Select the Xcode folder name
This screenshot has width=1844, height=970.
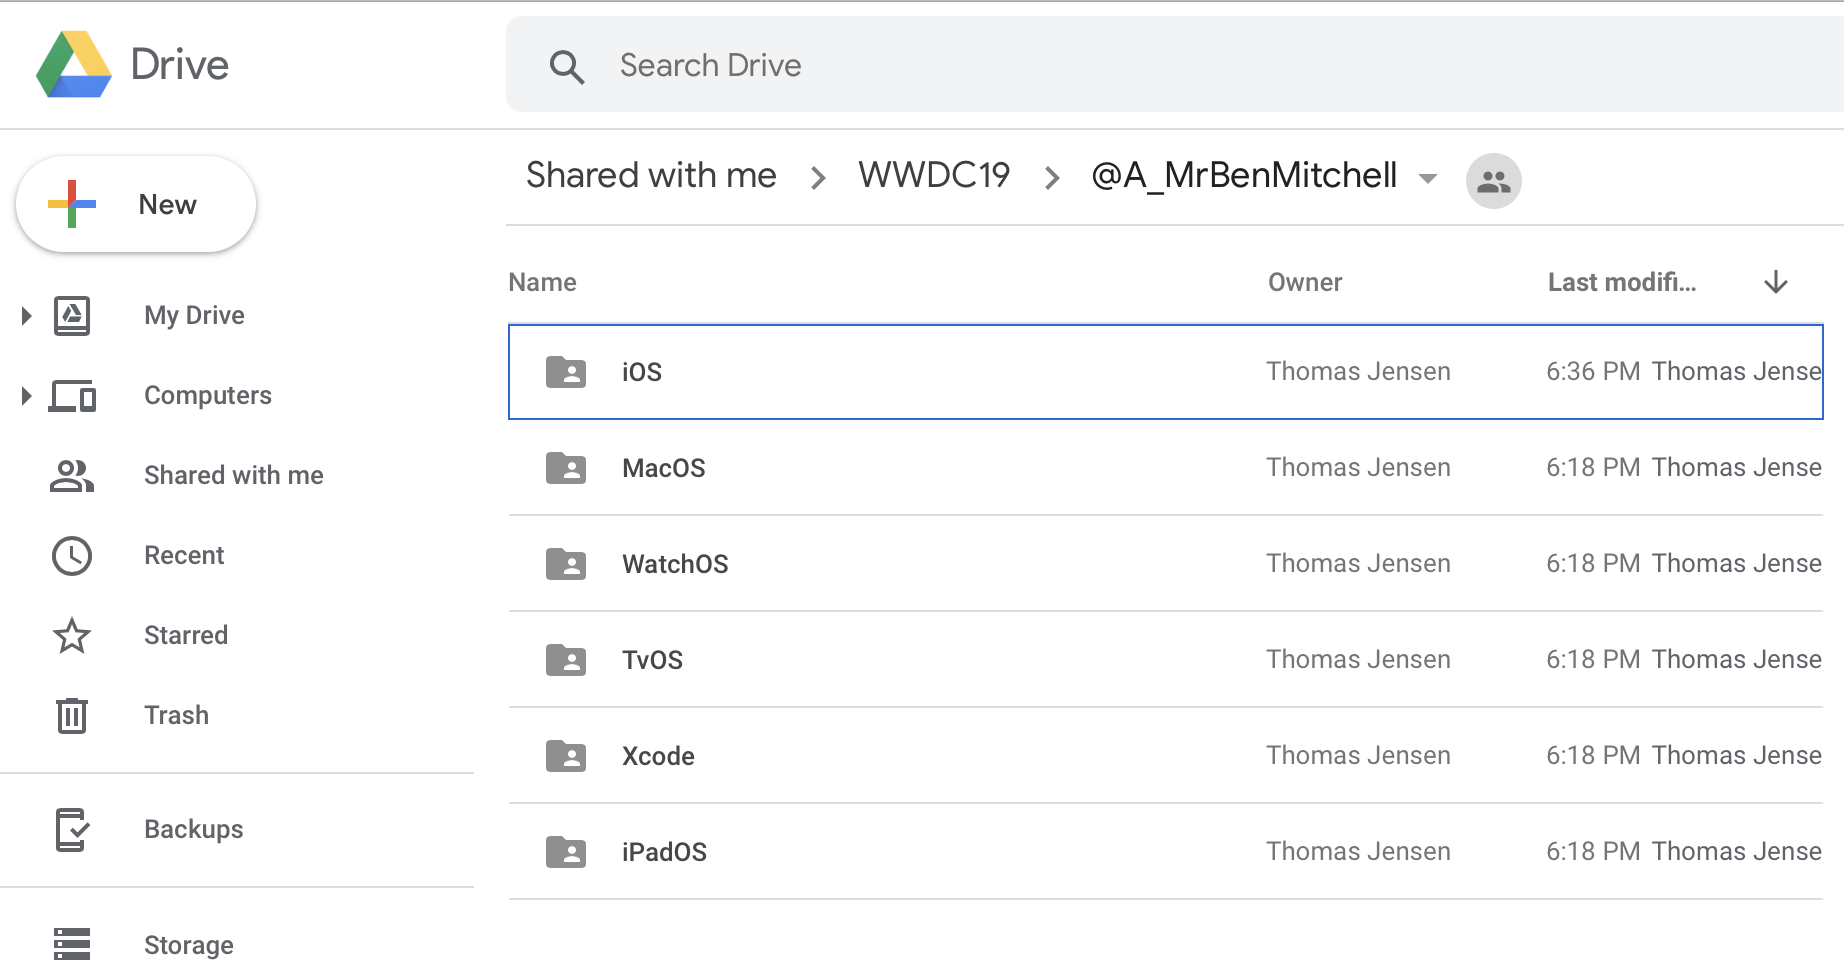click(x=658, y=756)
